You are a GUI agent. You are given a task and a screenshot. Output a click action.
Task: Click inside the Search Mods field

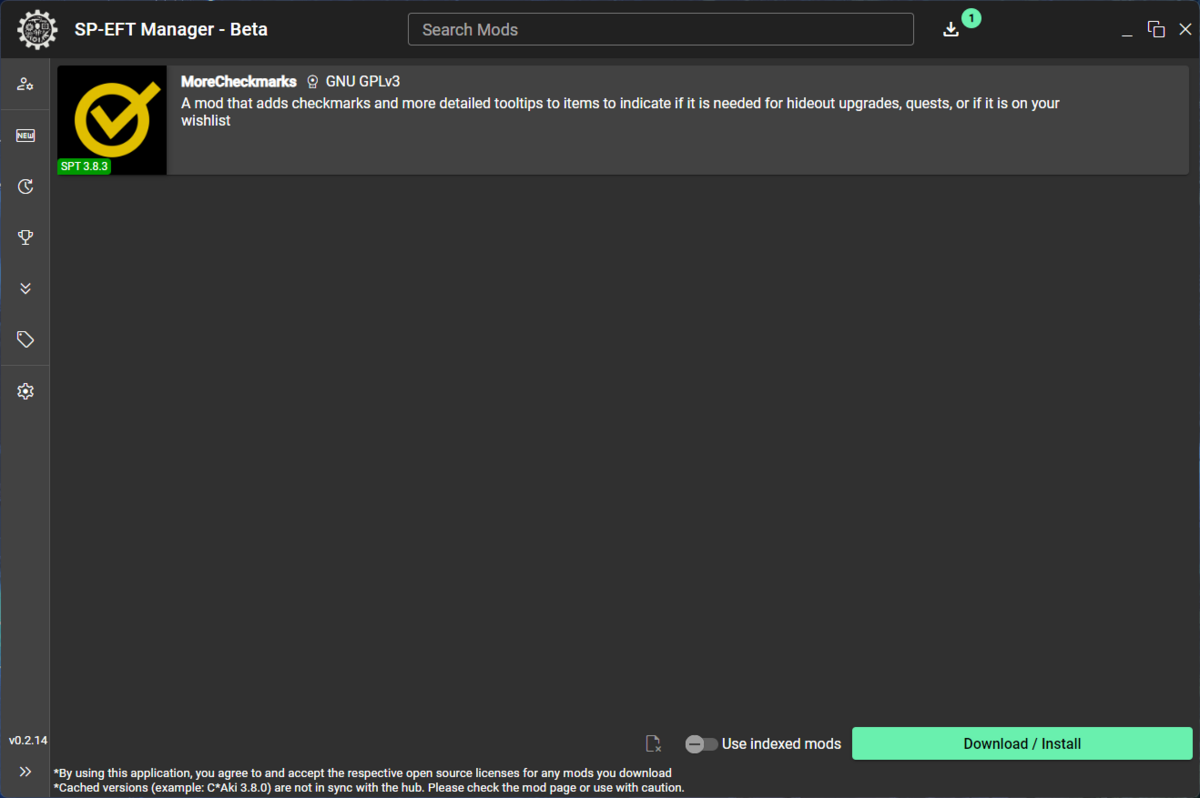[x=660, y=29]
